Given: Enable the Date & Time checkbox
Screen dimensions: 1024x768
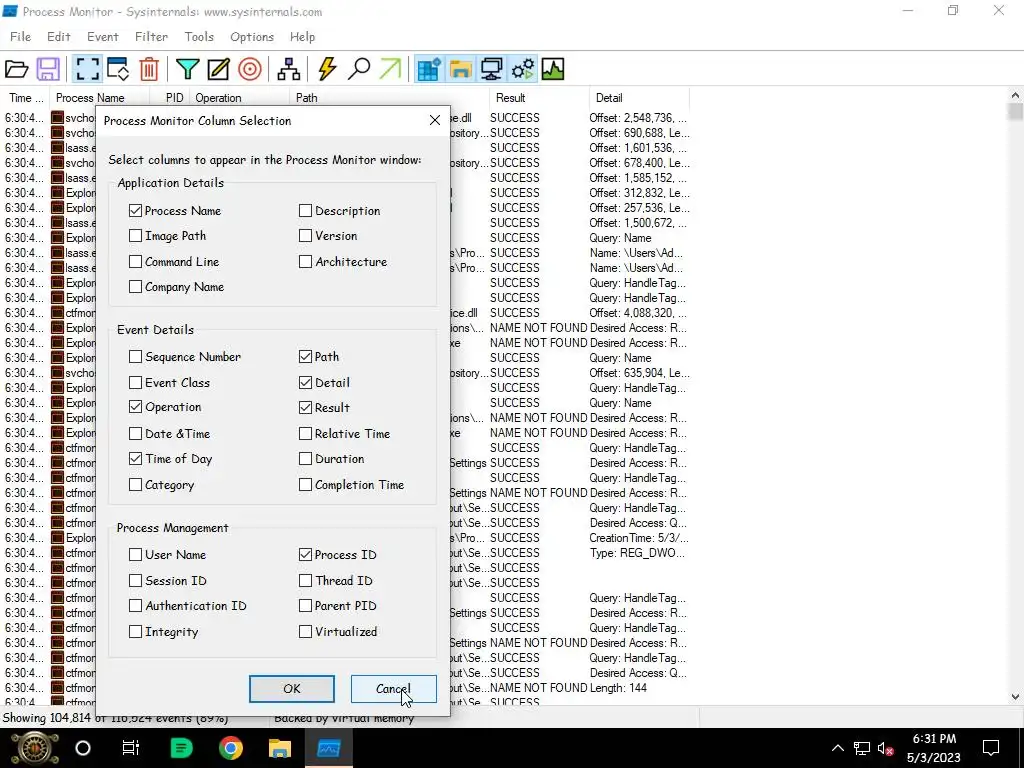Looking at the screenshot, I should (x=135, y=433).
